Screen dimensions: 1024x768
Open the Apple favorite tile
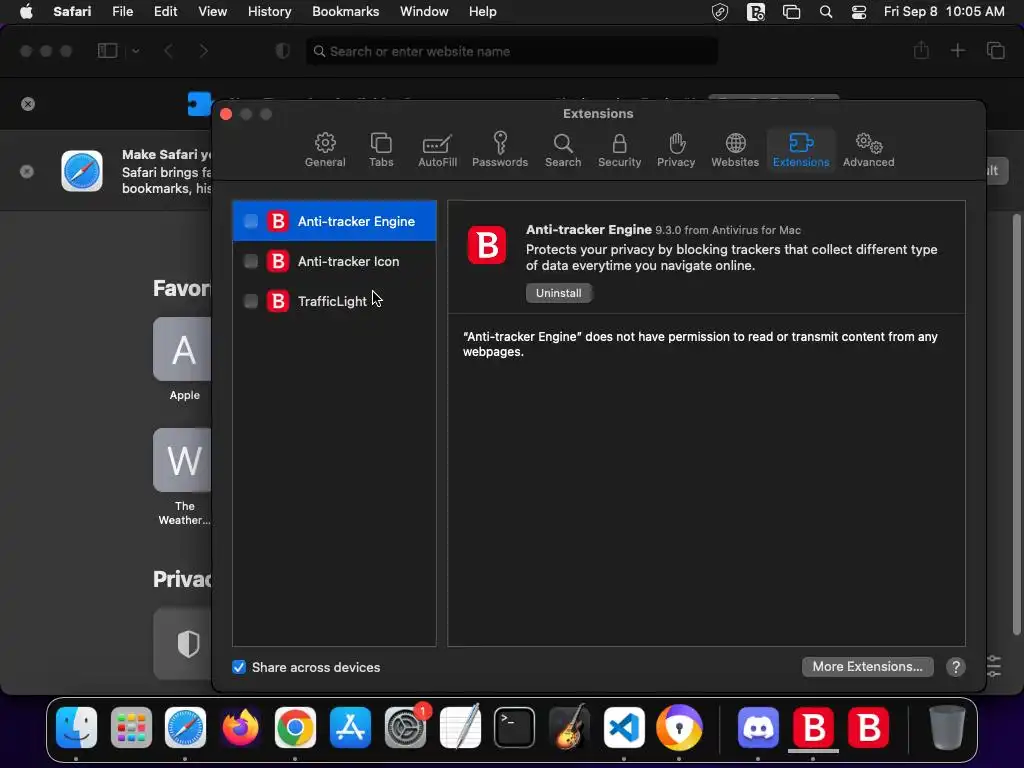[183, 349]
